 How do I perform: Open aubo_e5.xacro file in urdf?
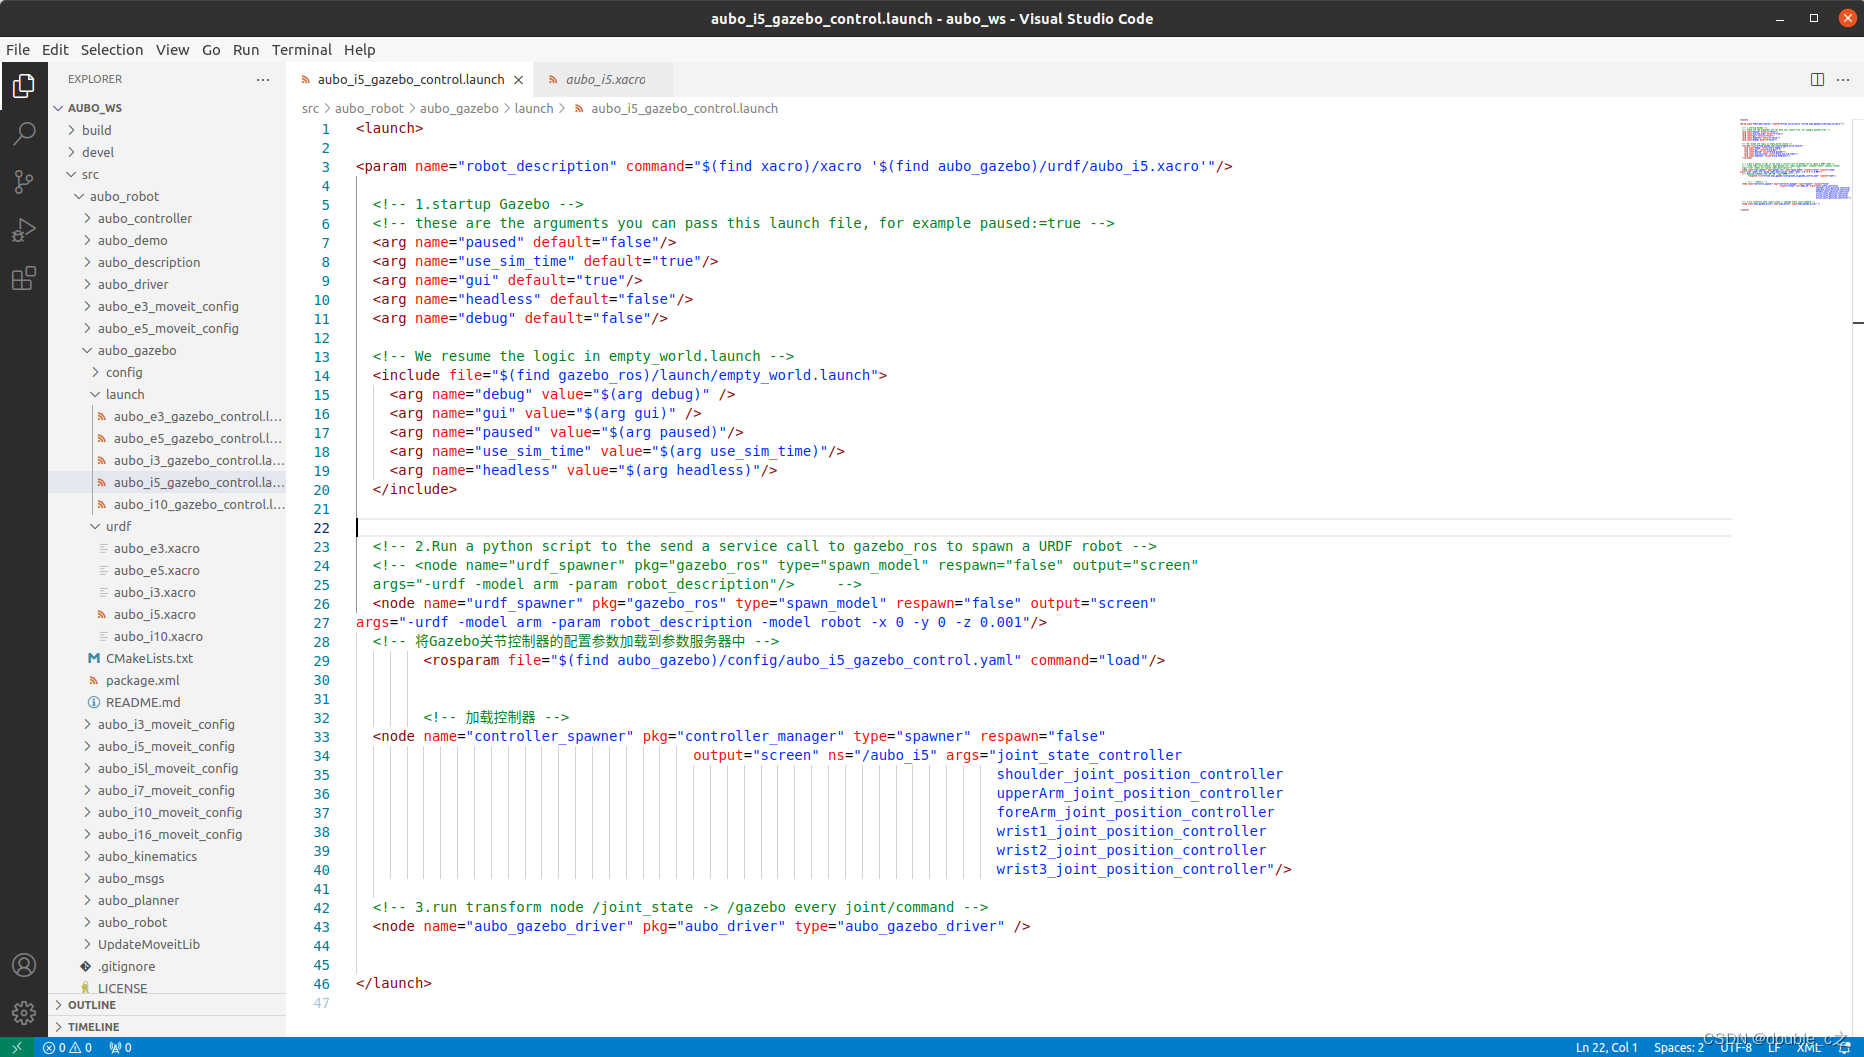click(x=167, y=570)
